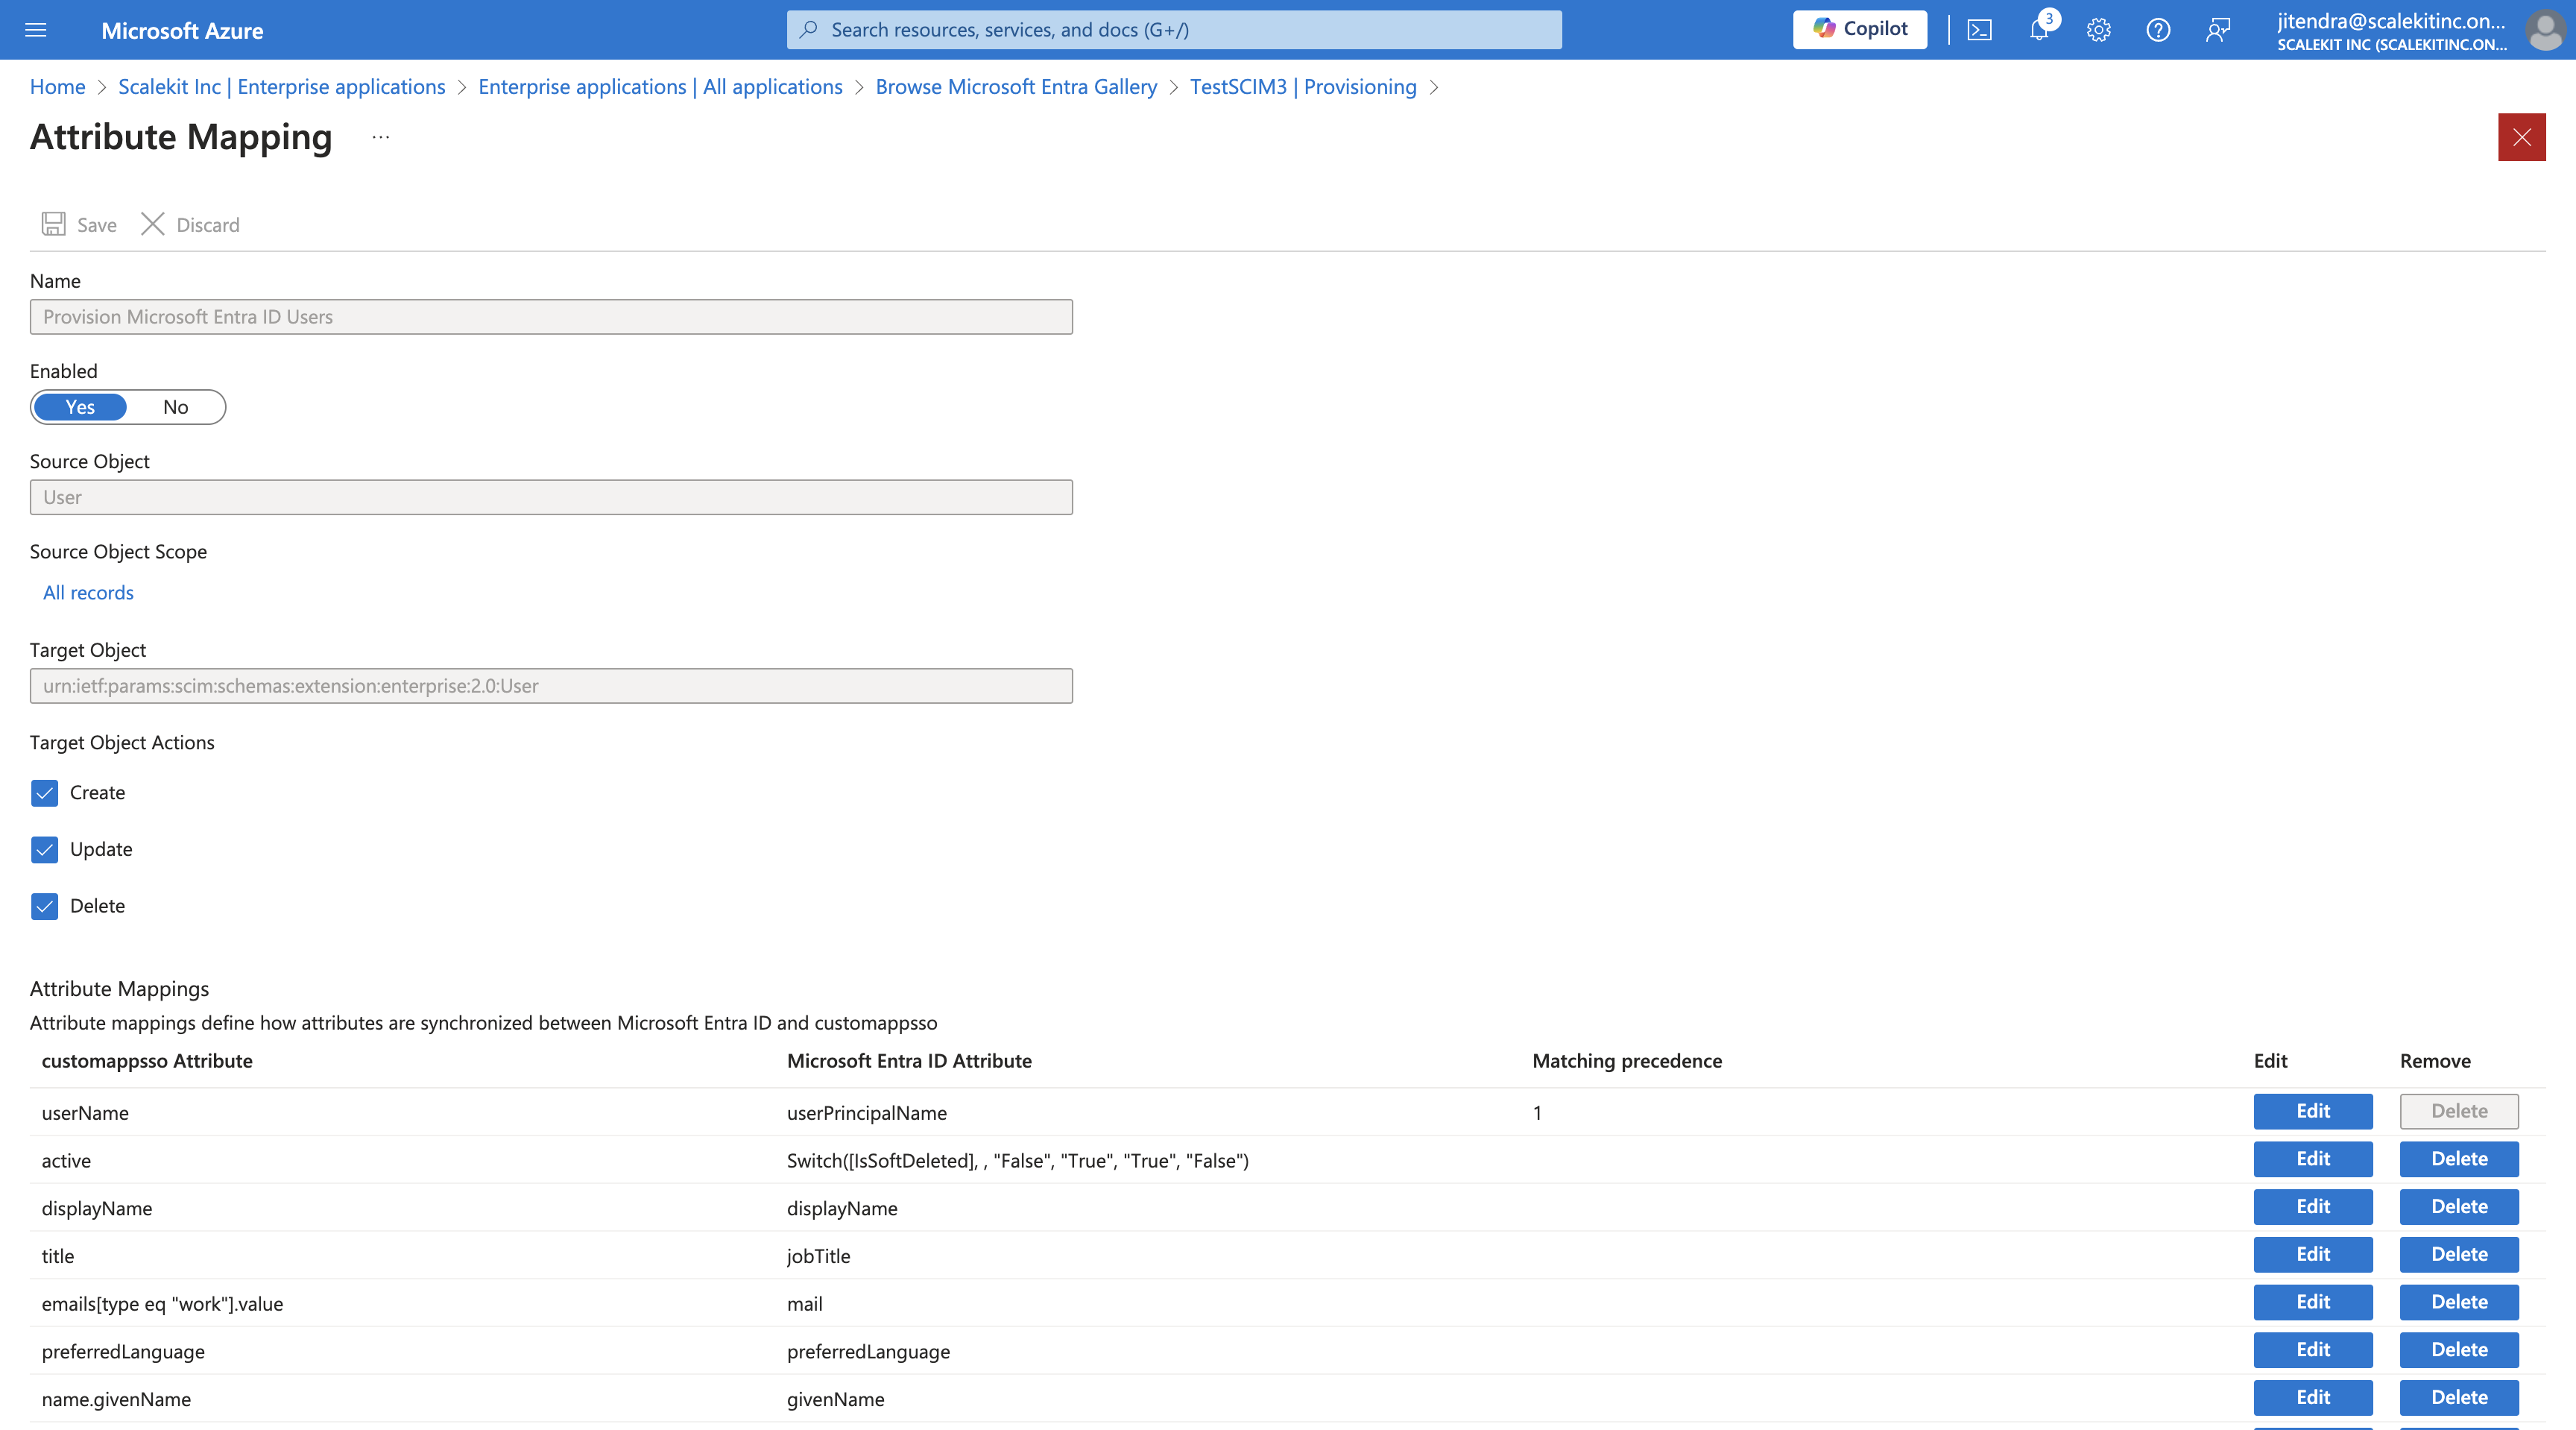Close the Attribute Mapping blade
The width and height of the screenshot is (2576, 1430).
[2521, 137]
